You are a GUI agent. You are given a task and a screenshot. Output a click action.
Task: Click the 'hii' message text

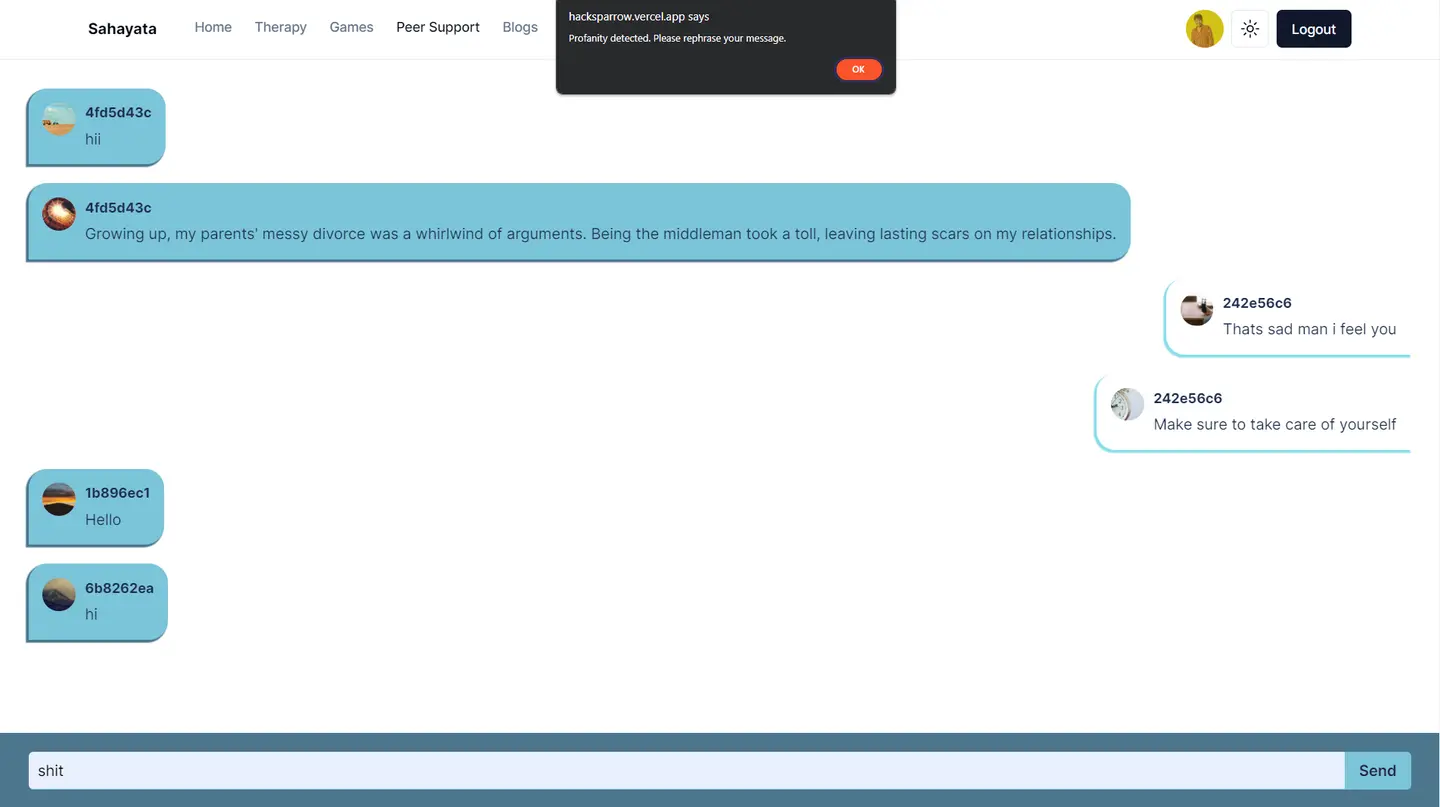[x=93, y=139]
